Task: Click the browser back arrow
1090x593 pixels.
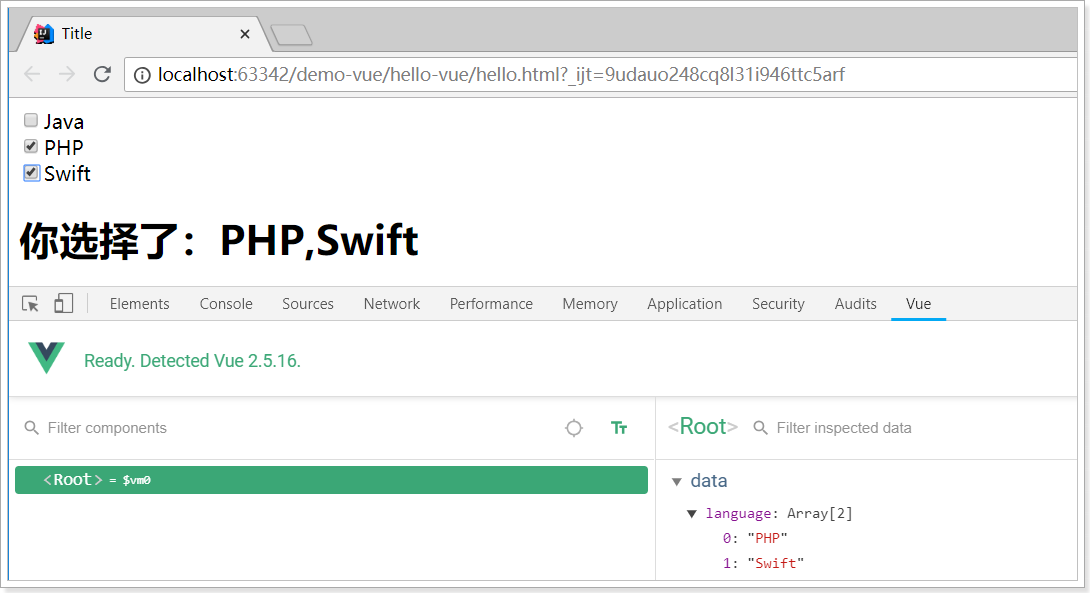Action: pos(32,74)
